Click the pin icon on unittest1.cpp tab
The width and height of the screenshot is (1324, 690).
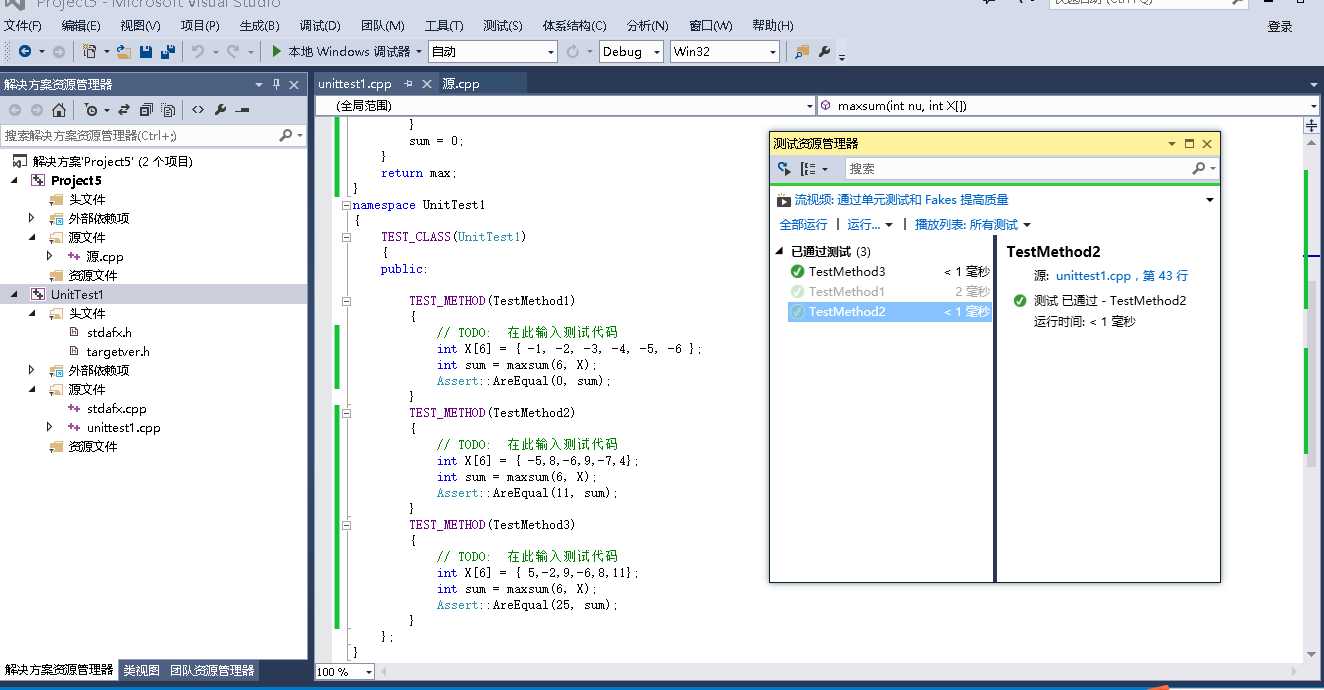click(408, 84)
